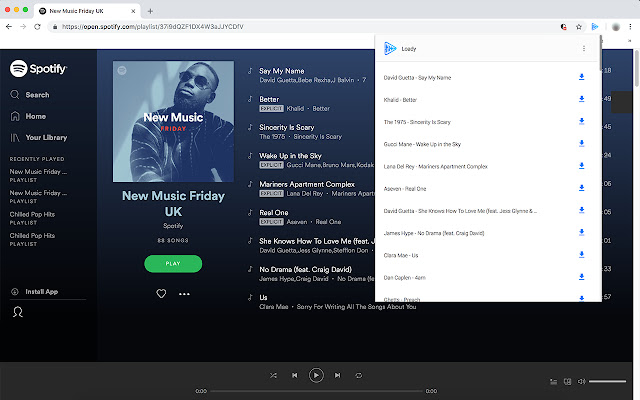Adjust the volume slider

click(x=607, y=382)
